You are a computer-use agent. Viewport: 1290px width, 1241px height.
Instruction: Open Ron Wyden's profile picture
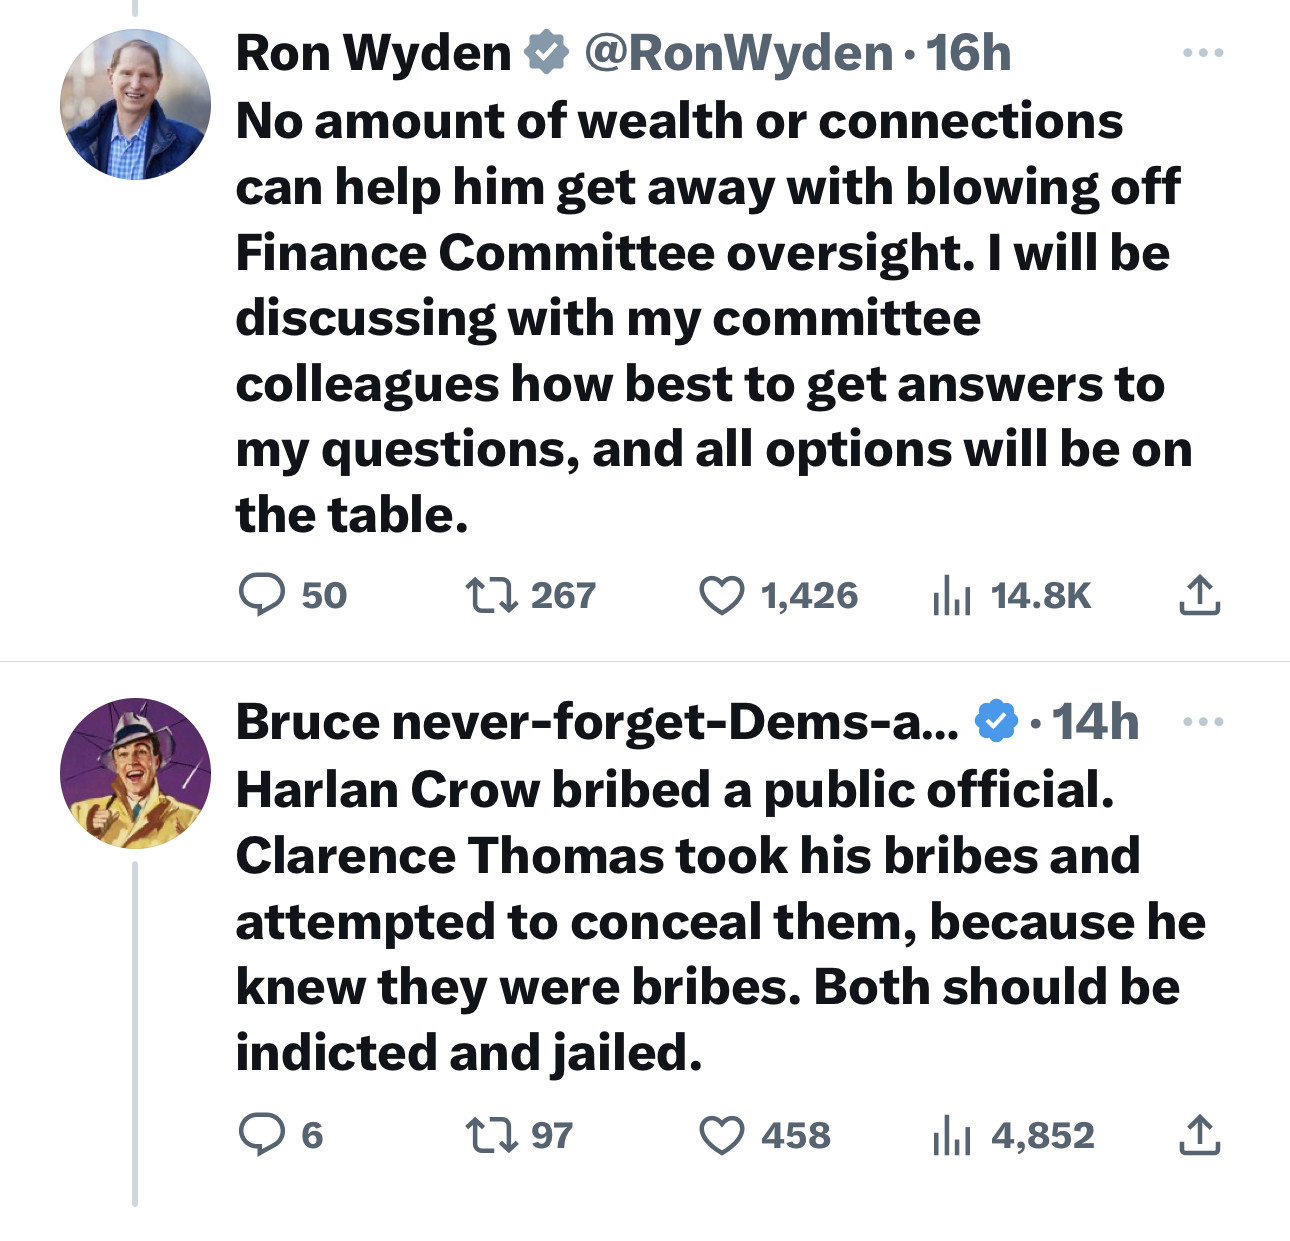(x=135, y=105)
